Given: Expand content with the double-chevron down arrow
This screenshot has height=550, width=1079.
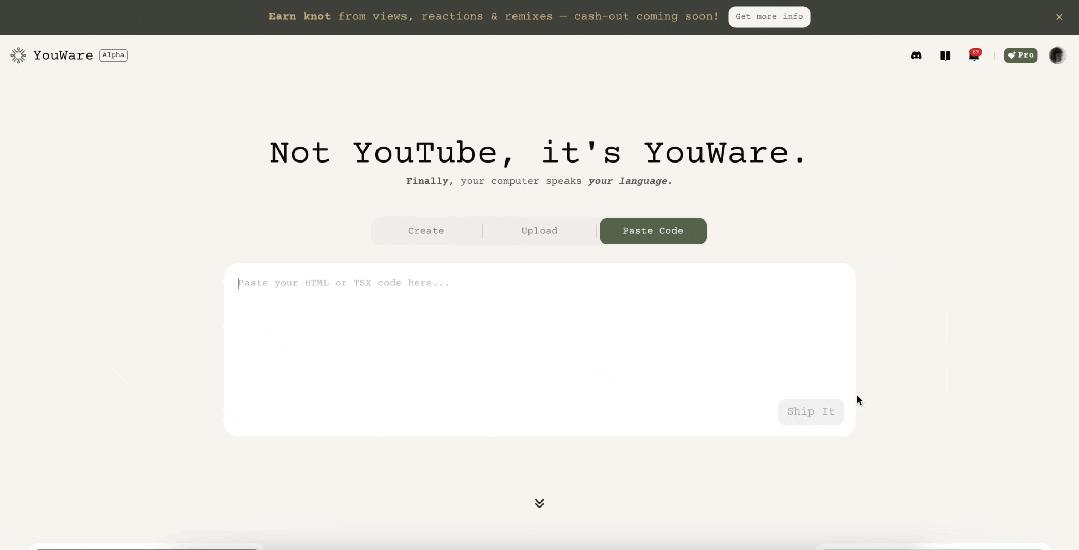Looking at the screenshot, I should pos(539,503).
